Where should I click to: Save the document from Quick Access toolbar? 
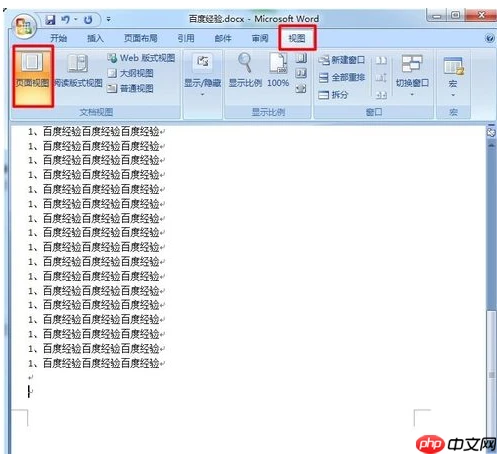[x=50, y=20]
